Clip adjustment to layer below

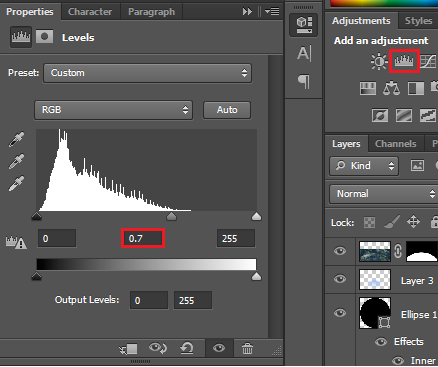click(128, 349)
